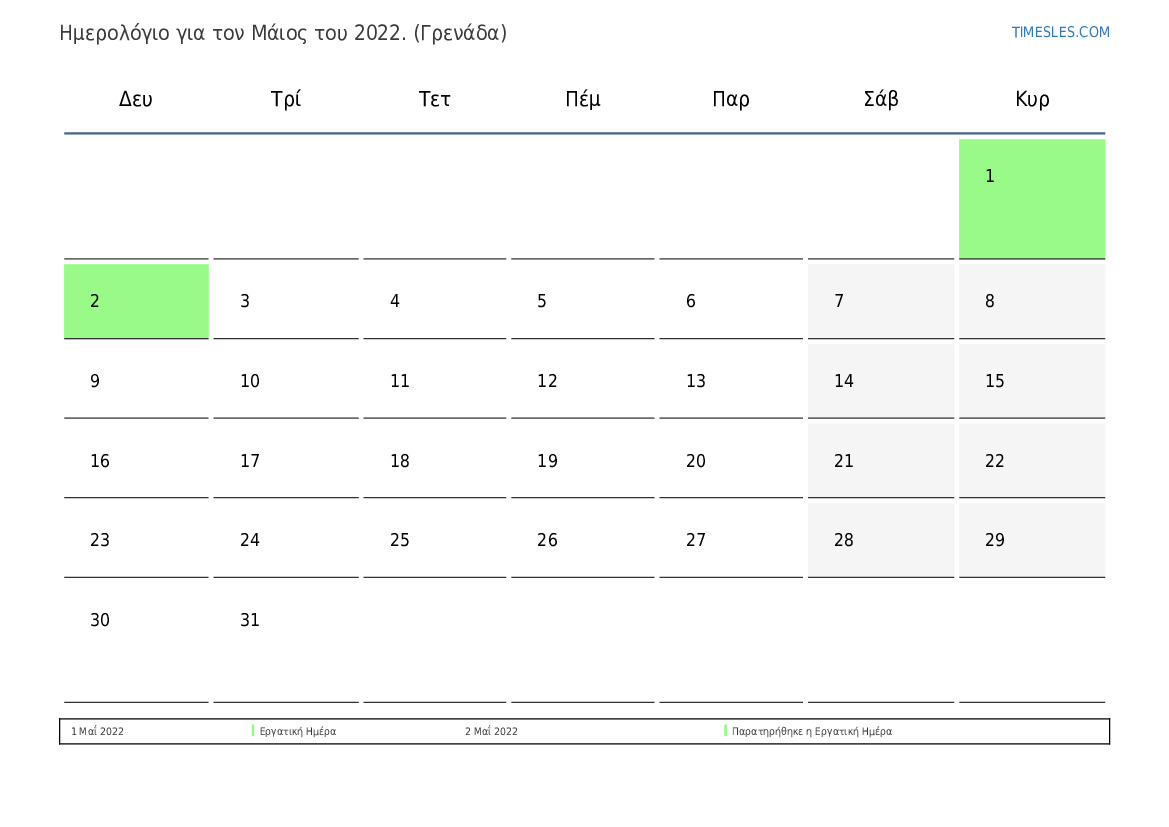The height and width of the screenshot is (827, 1169).
Task: Click the Πέμ weekday header
Action: [582, 99]
